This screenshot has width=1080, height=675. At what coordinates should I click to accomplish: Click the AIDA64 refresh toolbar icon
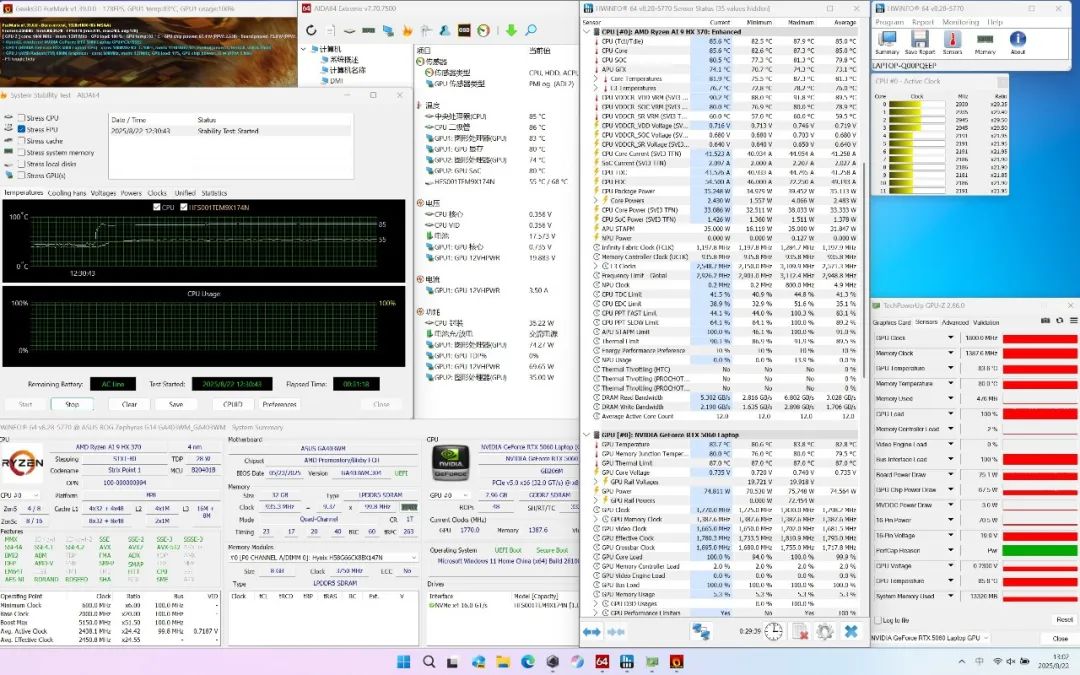[311, 30]
